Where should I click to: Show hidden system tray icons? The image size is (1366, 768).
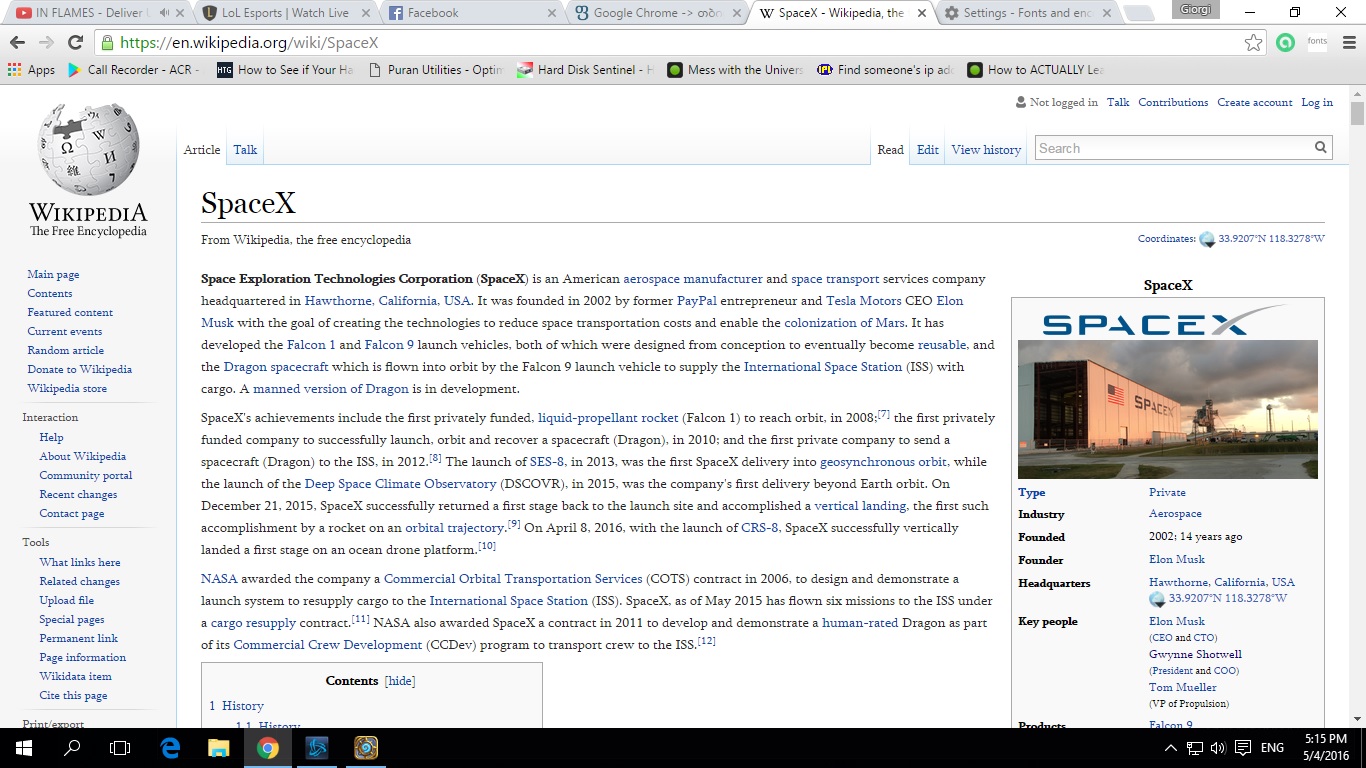click(x=1171, y=748)
